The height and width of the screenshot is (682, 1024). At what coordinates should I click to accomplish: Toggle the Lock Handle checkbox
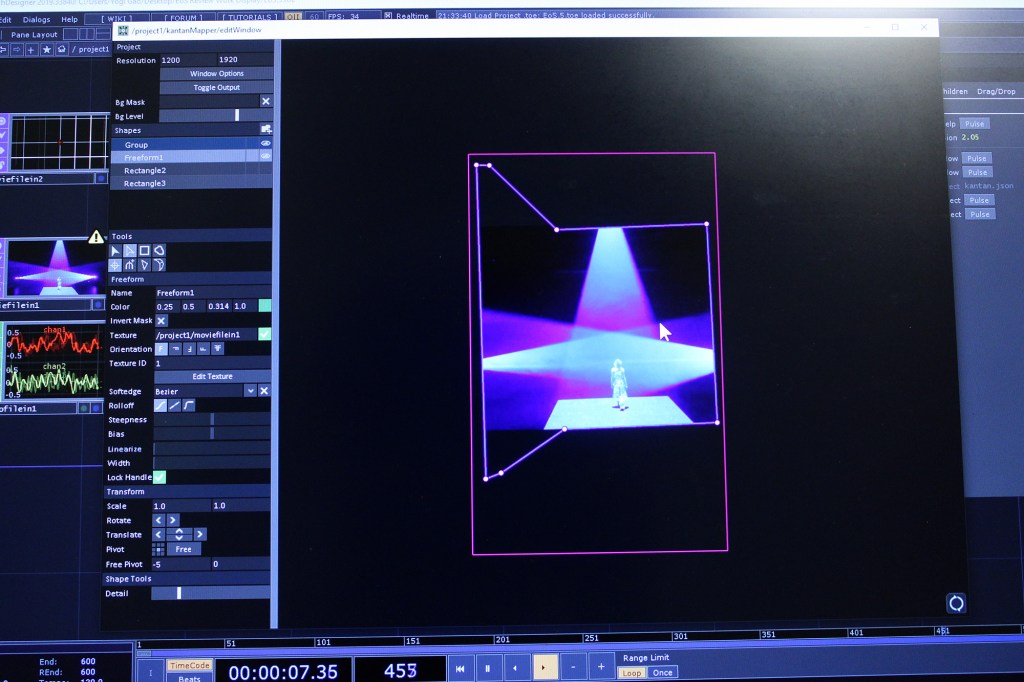(x=159, y=478)
